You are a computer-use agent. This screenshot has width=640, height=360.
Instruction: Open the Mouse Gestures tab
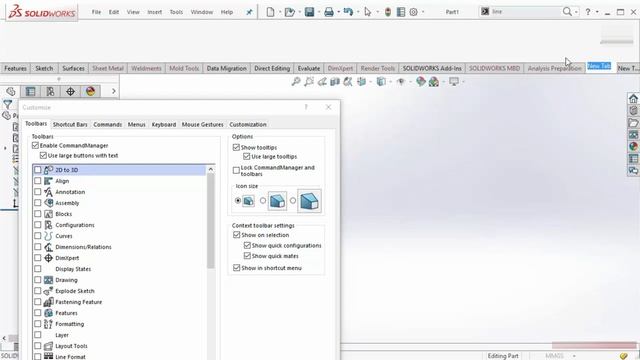[x=202, y=124]
